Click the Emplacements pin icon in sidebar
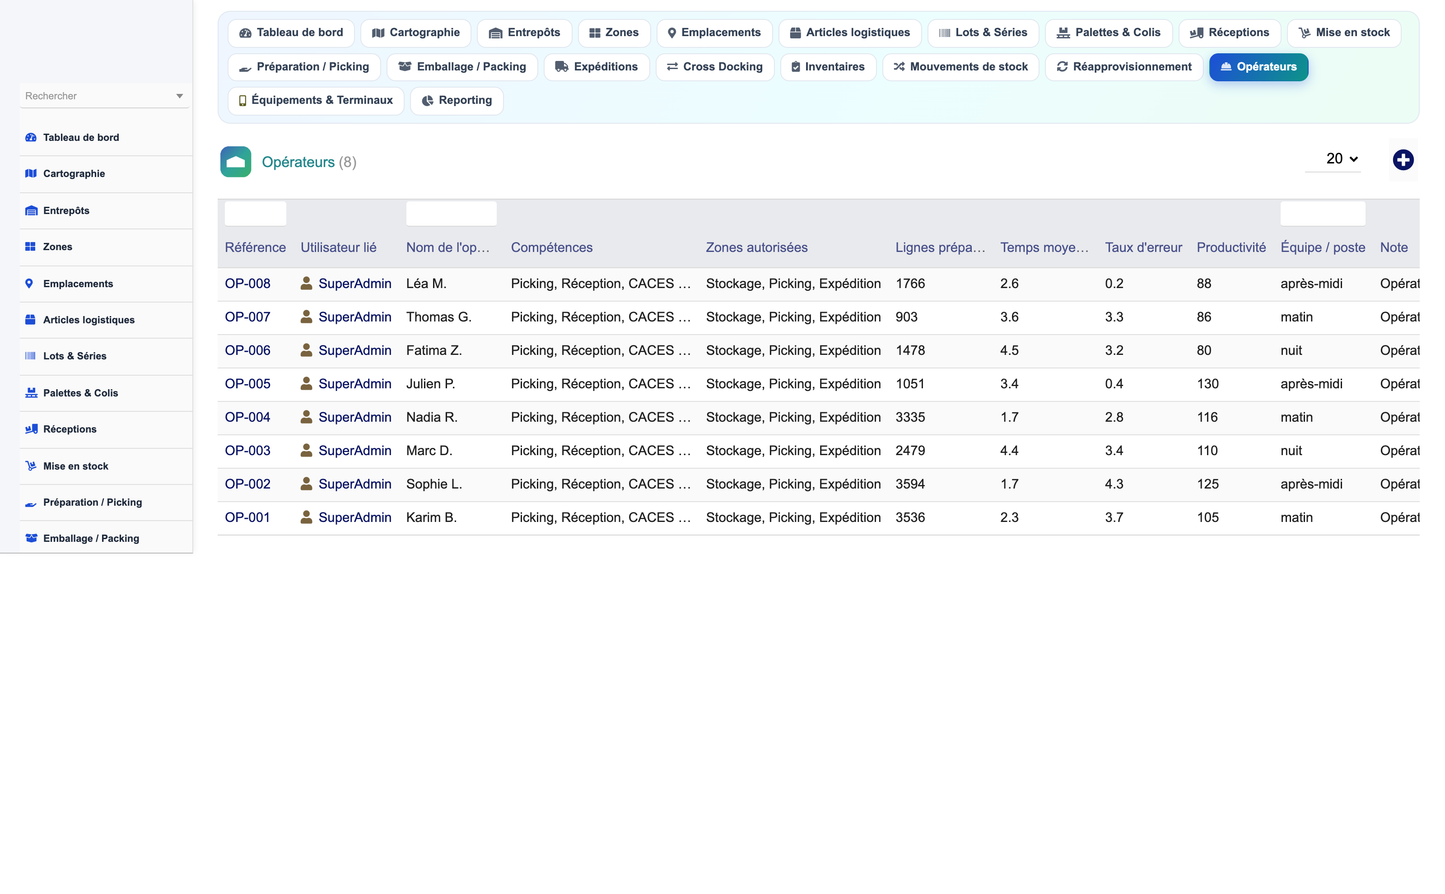 29,284
